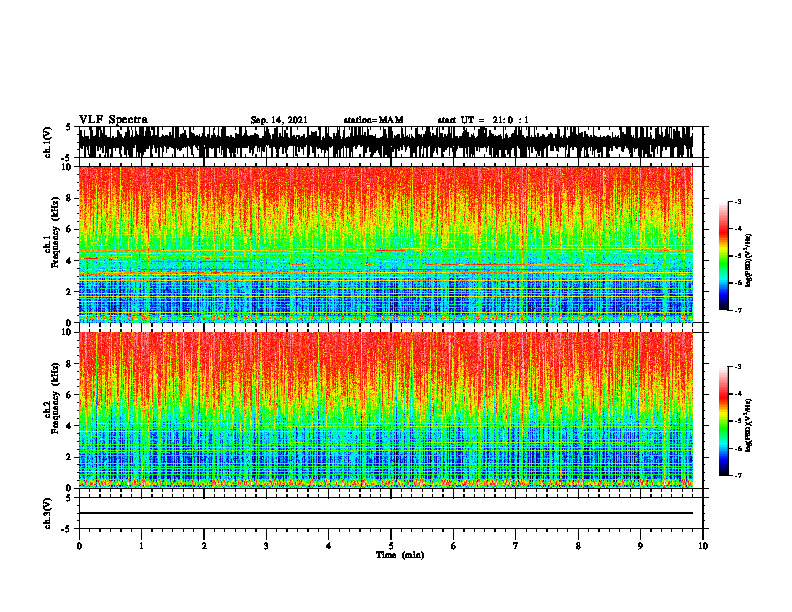This screenshot has width=792, height=612.
Task: Click the "ch.1(V)" axis label
Action: pos(48,142)
